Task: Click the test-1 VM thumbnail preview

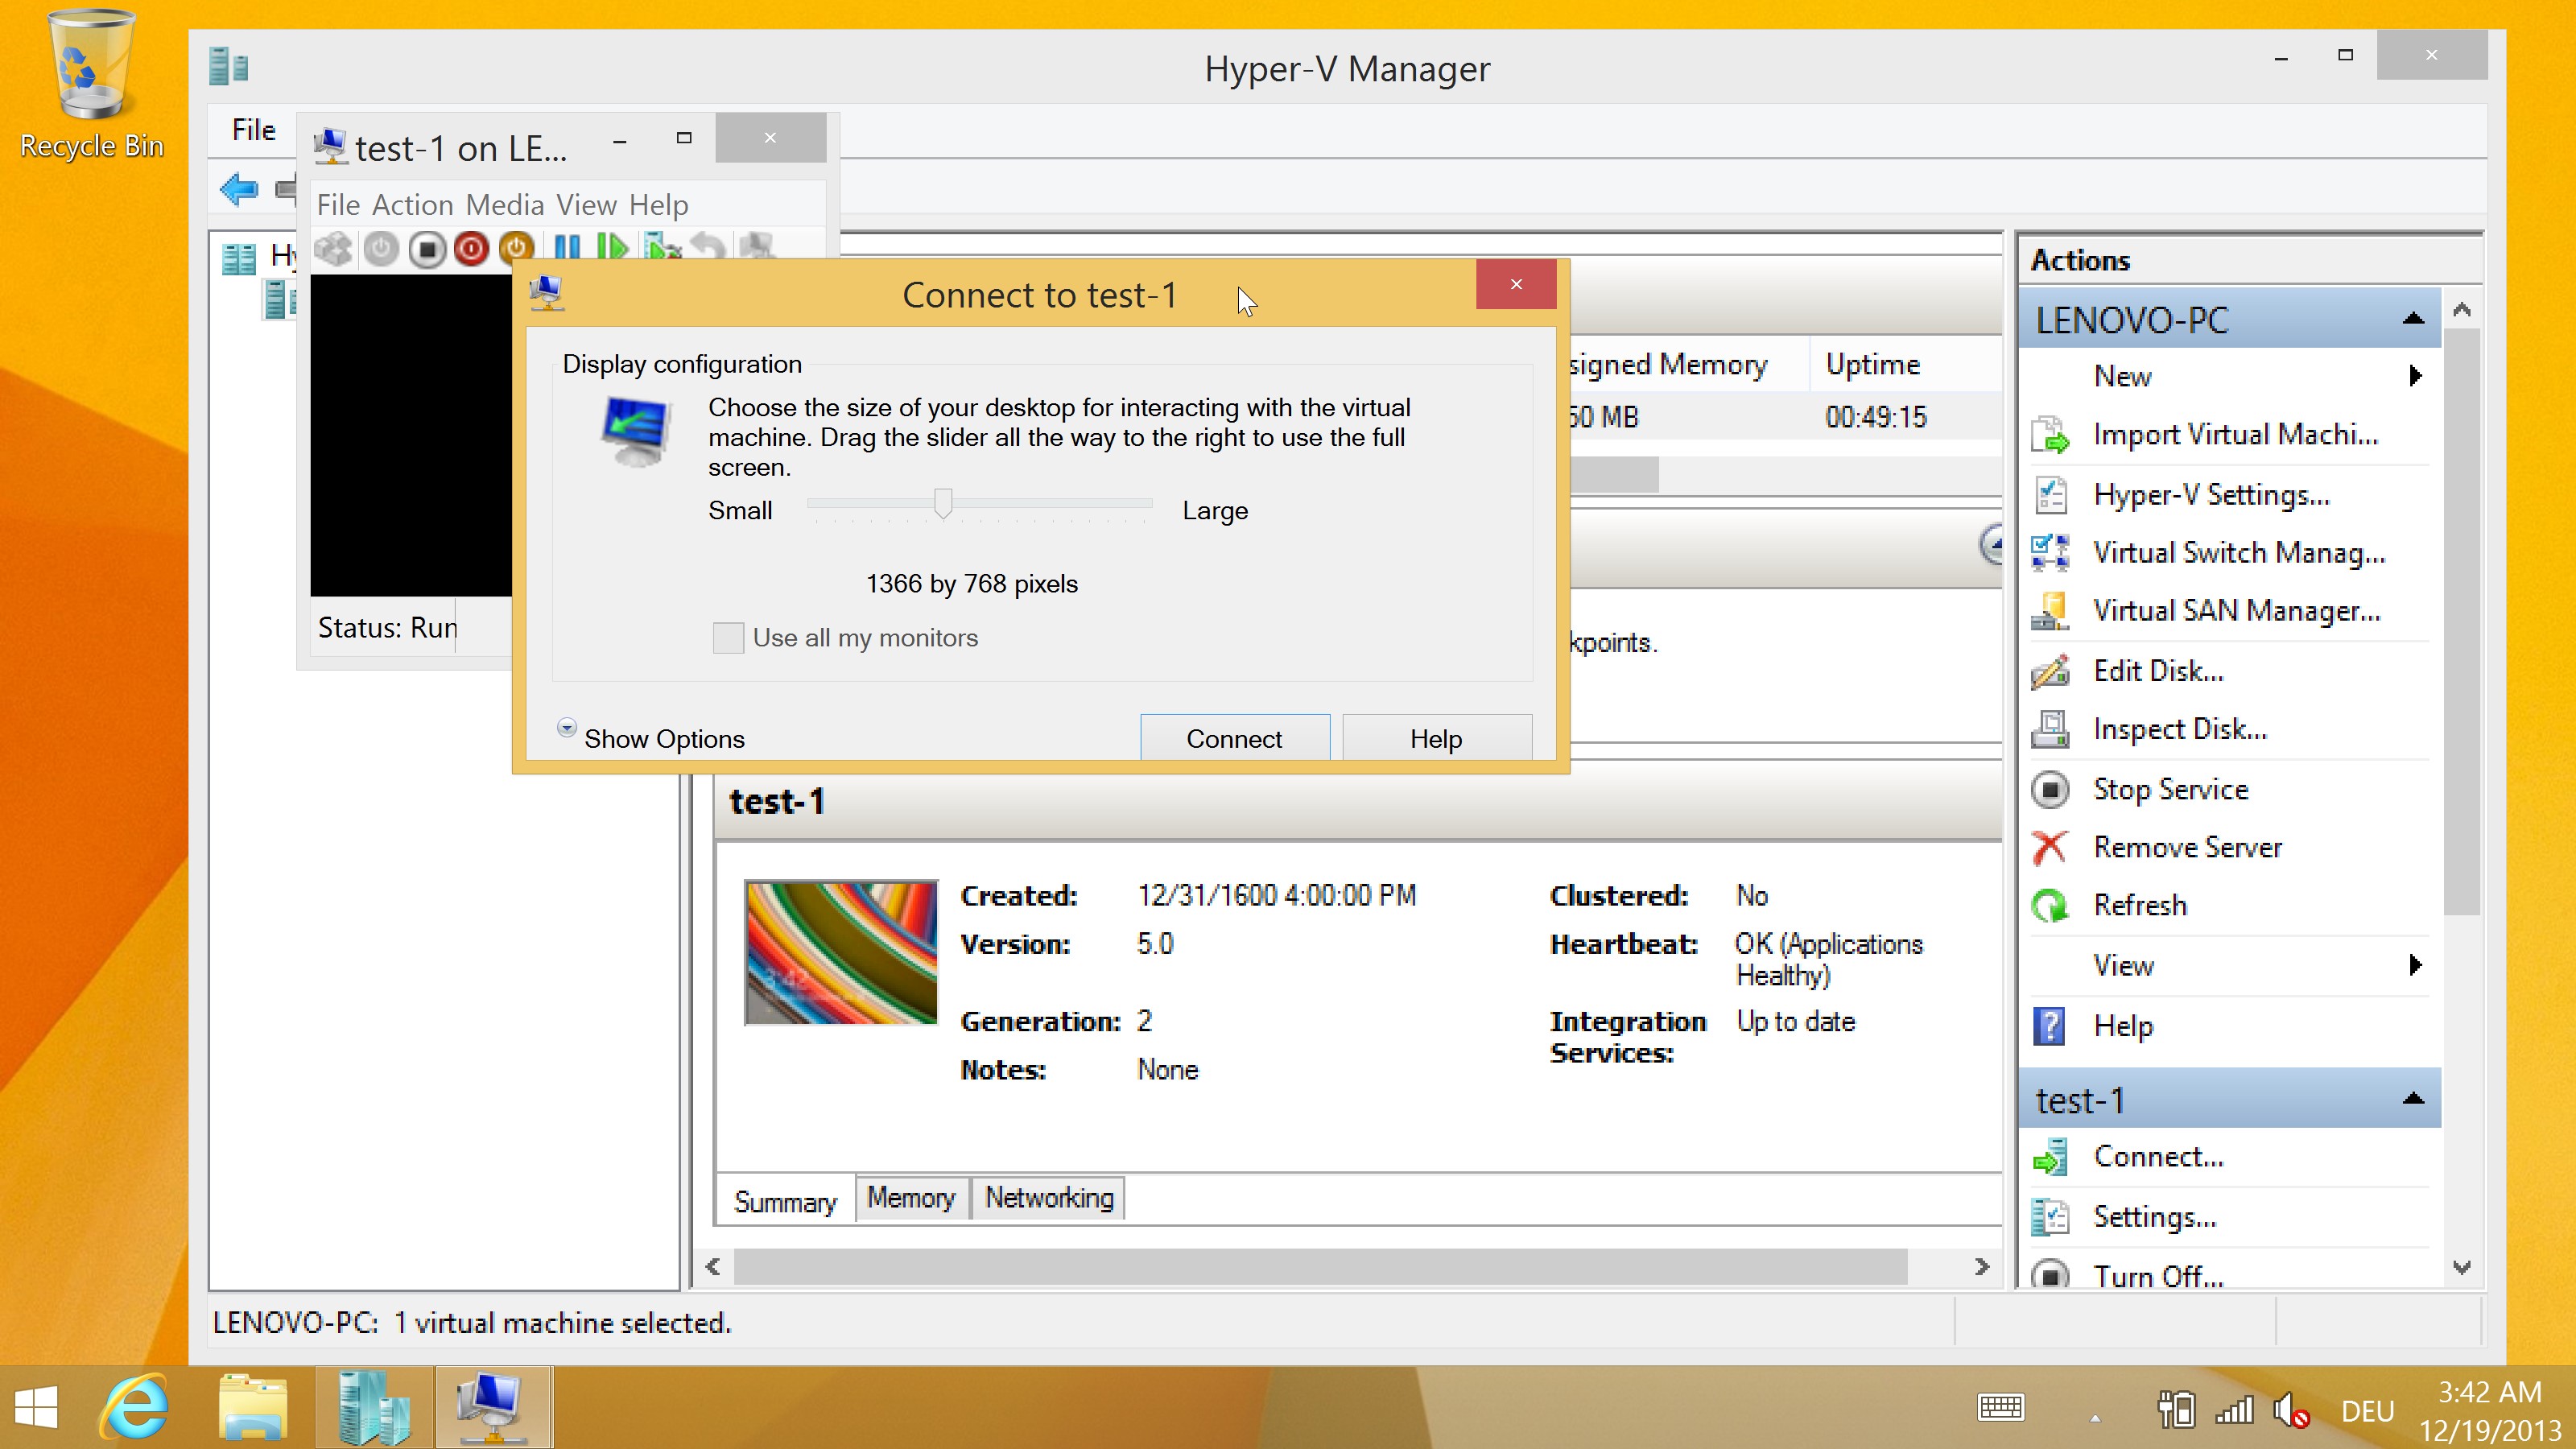Action: coord(841,953)
